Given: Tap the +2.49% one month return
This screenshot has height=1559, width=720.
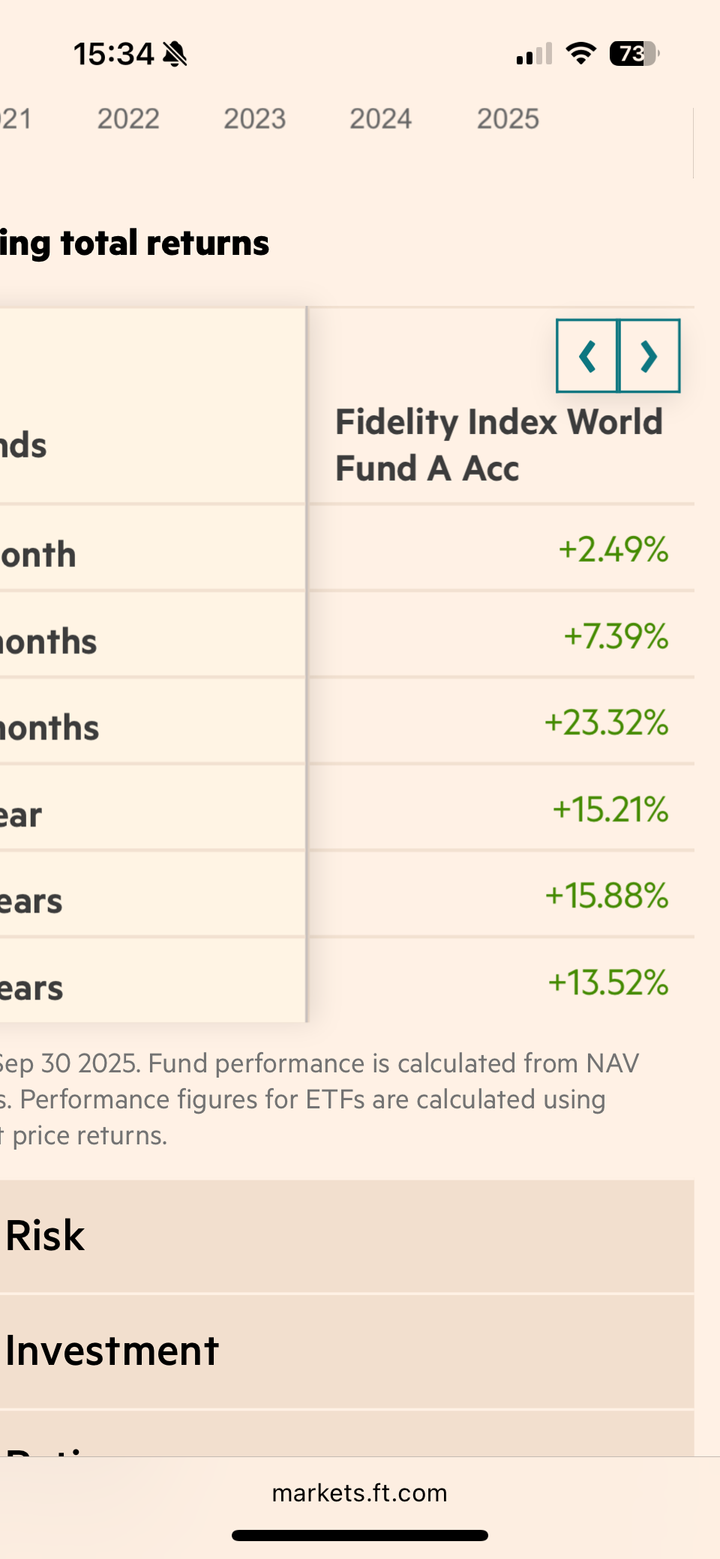Looking at the screenshot, I should [613, 549].
